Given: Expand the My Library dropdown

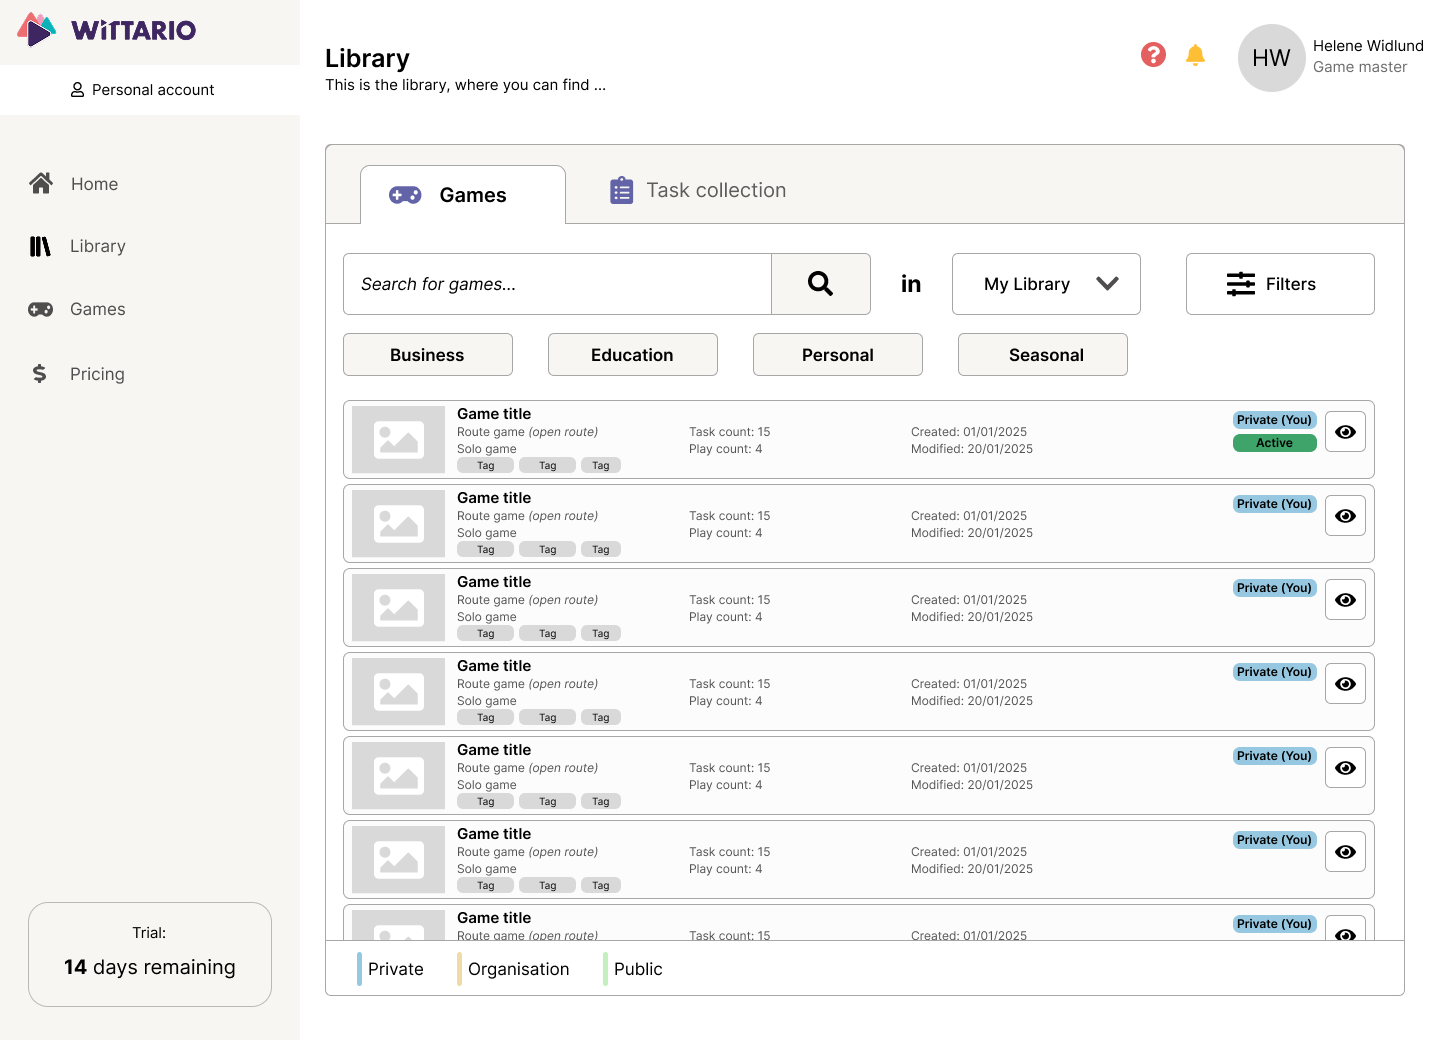Looking at the screenshot, I should [1045, 284].
